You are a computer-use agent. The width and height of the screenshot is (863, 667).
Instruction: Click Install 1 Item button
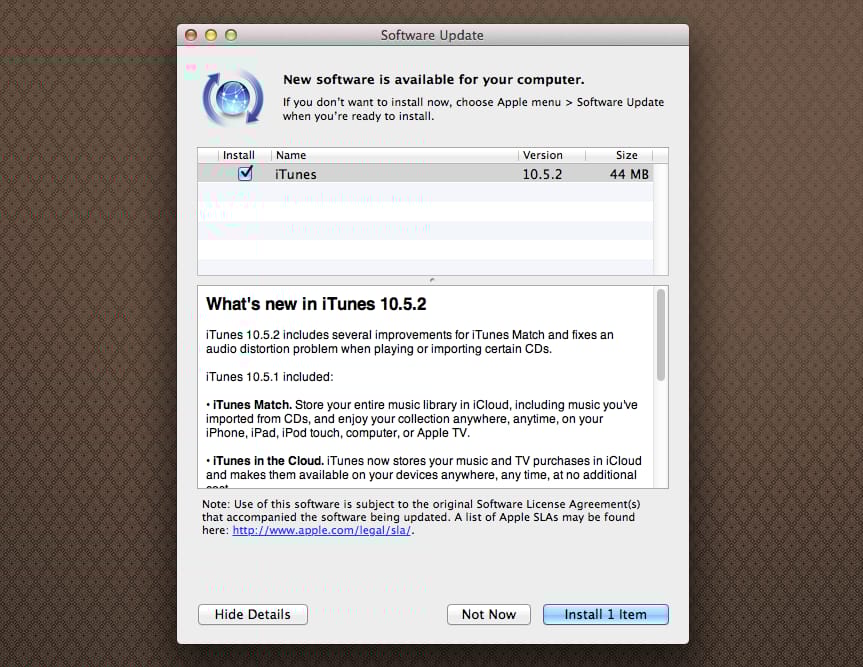605,614
